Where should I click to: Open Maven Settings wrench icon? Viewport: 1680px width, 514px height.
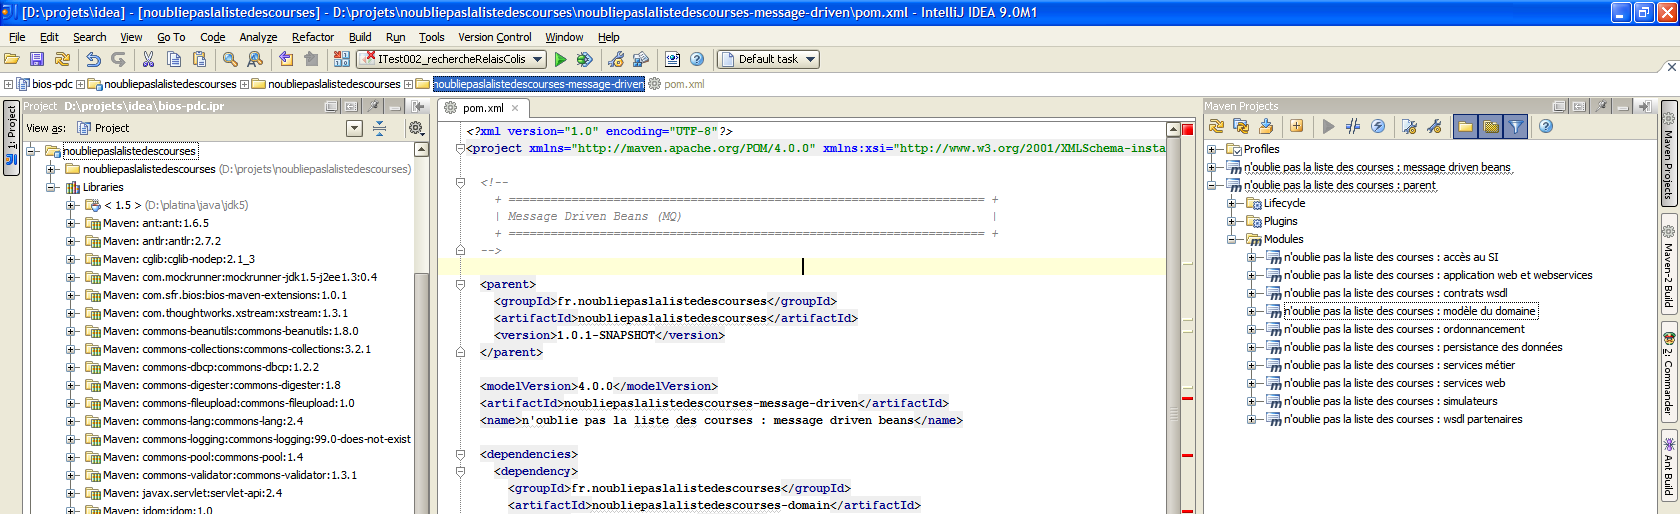pyautogui.click(x=1434, y=127)
